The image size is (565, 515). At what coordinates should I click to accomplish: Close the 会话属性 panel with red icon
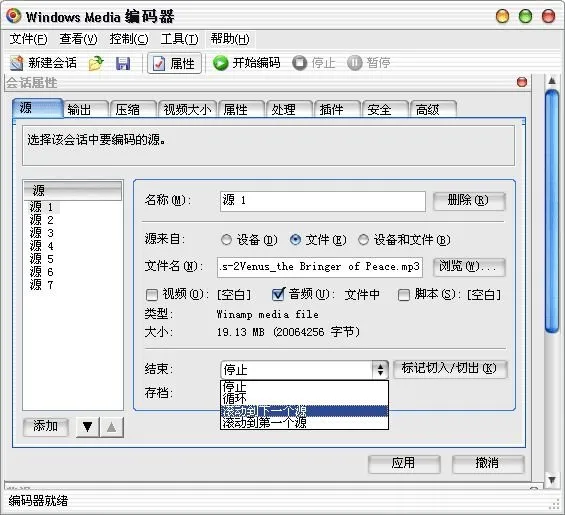(522, 82)
